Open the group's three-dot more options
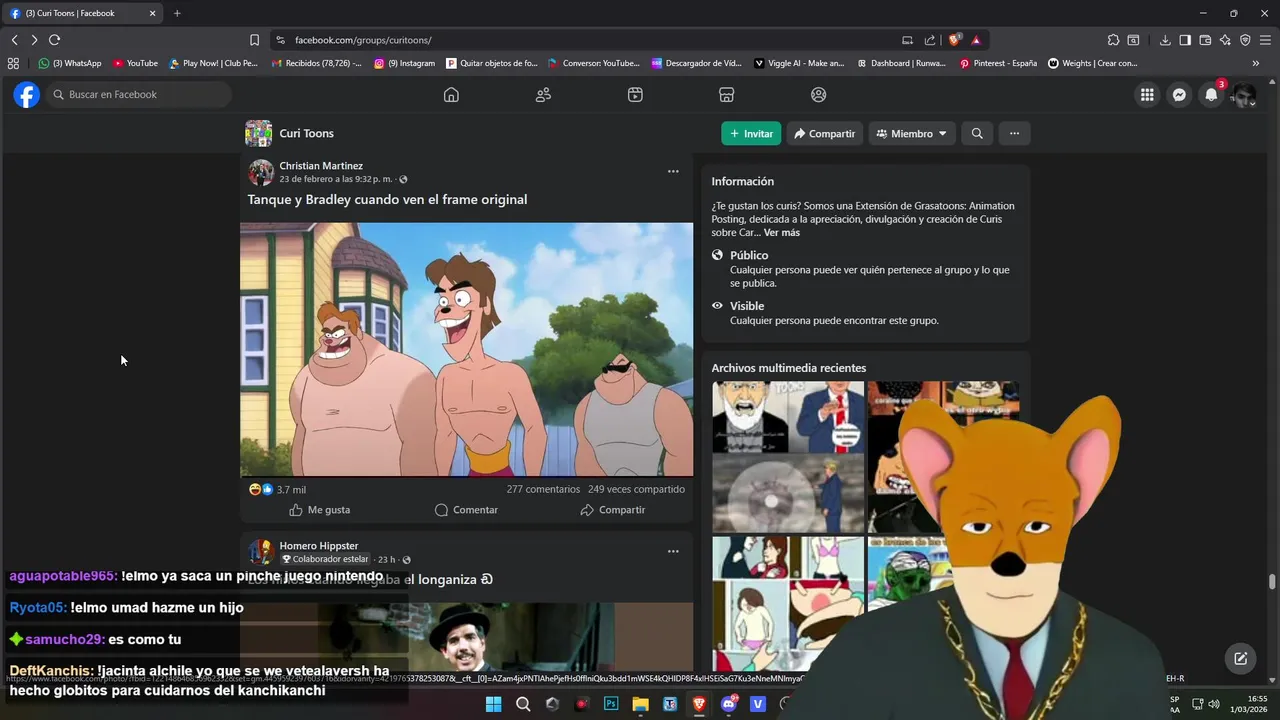This screenshot has height=720, width=1280. pyautogui.click(x=1014, y=133)
